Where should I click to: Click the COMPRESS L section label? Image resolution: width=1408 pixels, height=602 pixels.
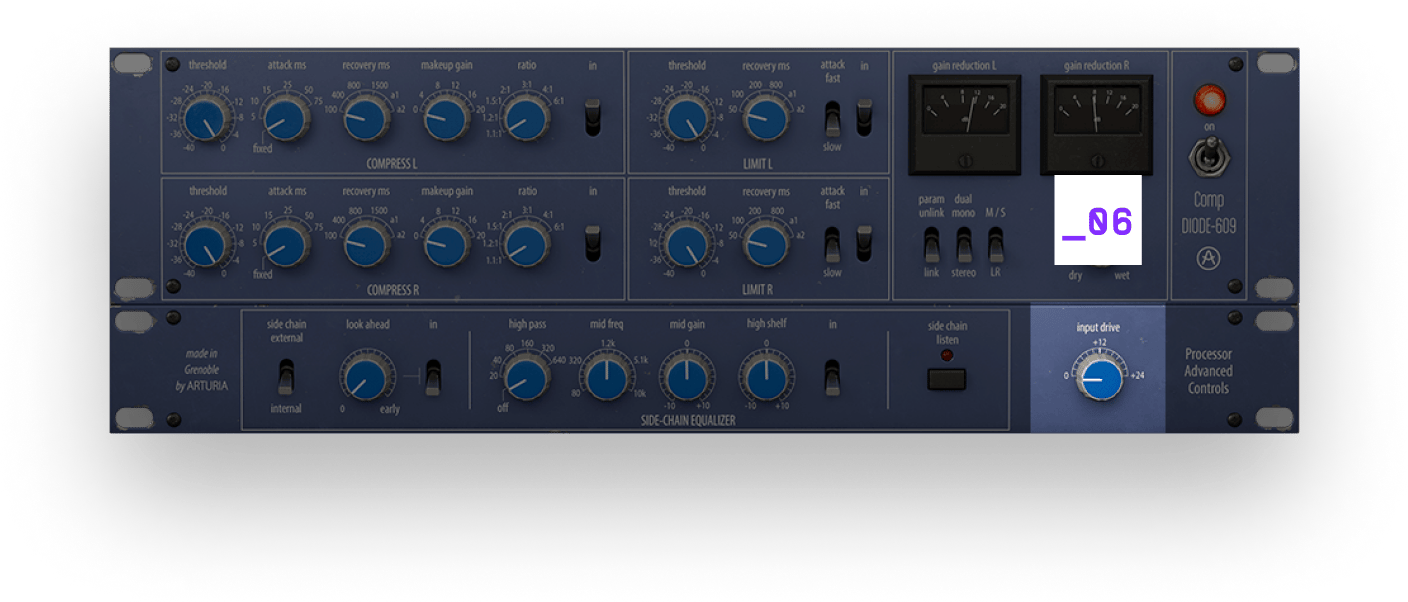coord(392,163)
